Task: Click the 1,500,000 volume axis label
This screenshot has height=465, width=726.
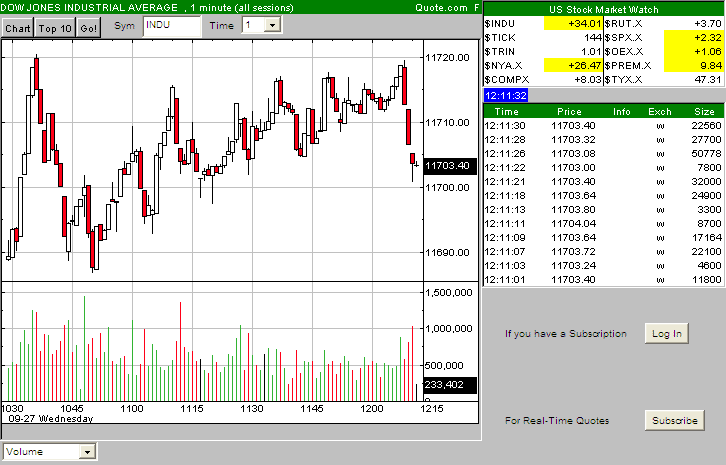Action: pyautogui.click(x=449, y=292)
